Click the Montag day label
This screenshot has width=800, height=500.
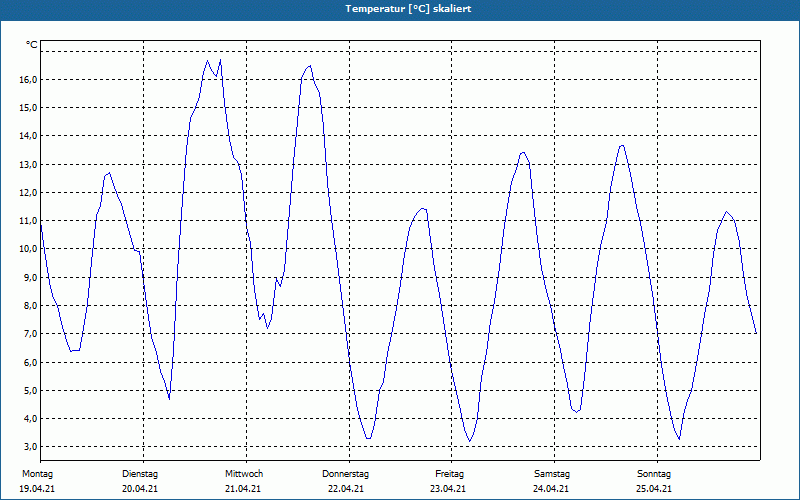point(37,474)
